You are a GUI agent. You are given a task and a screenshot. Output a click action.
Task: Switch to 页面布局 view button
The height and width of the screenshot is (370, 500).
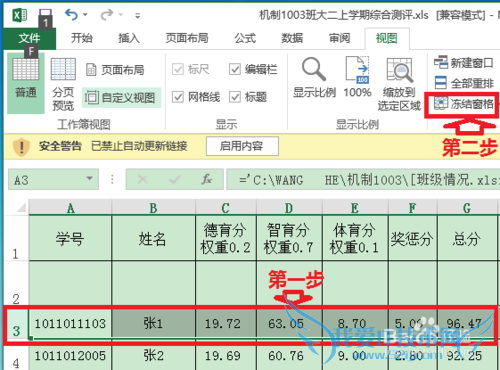(x=115, y=70)
